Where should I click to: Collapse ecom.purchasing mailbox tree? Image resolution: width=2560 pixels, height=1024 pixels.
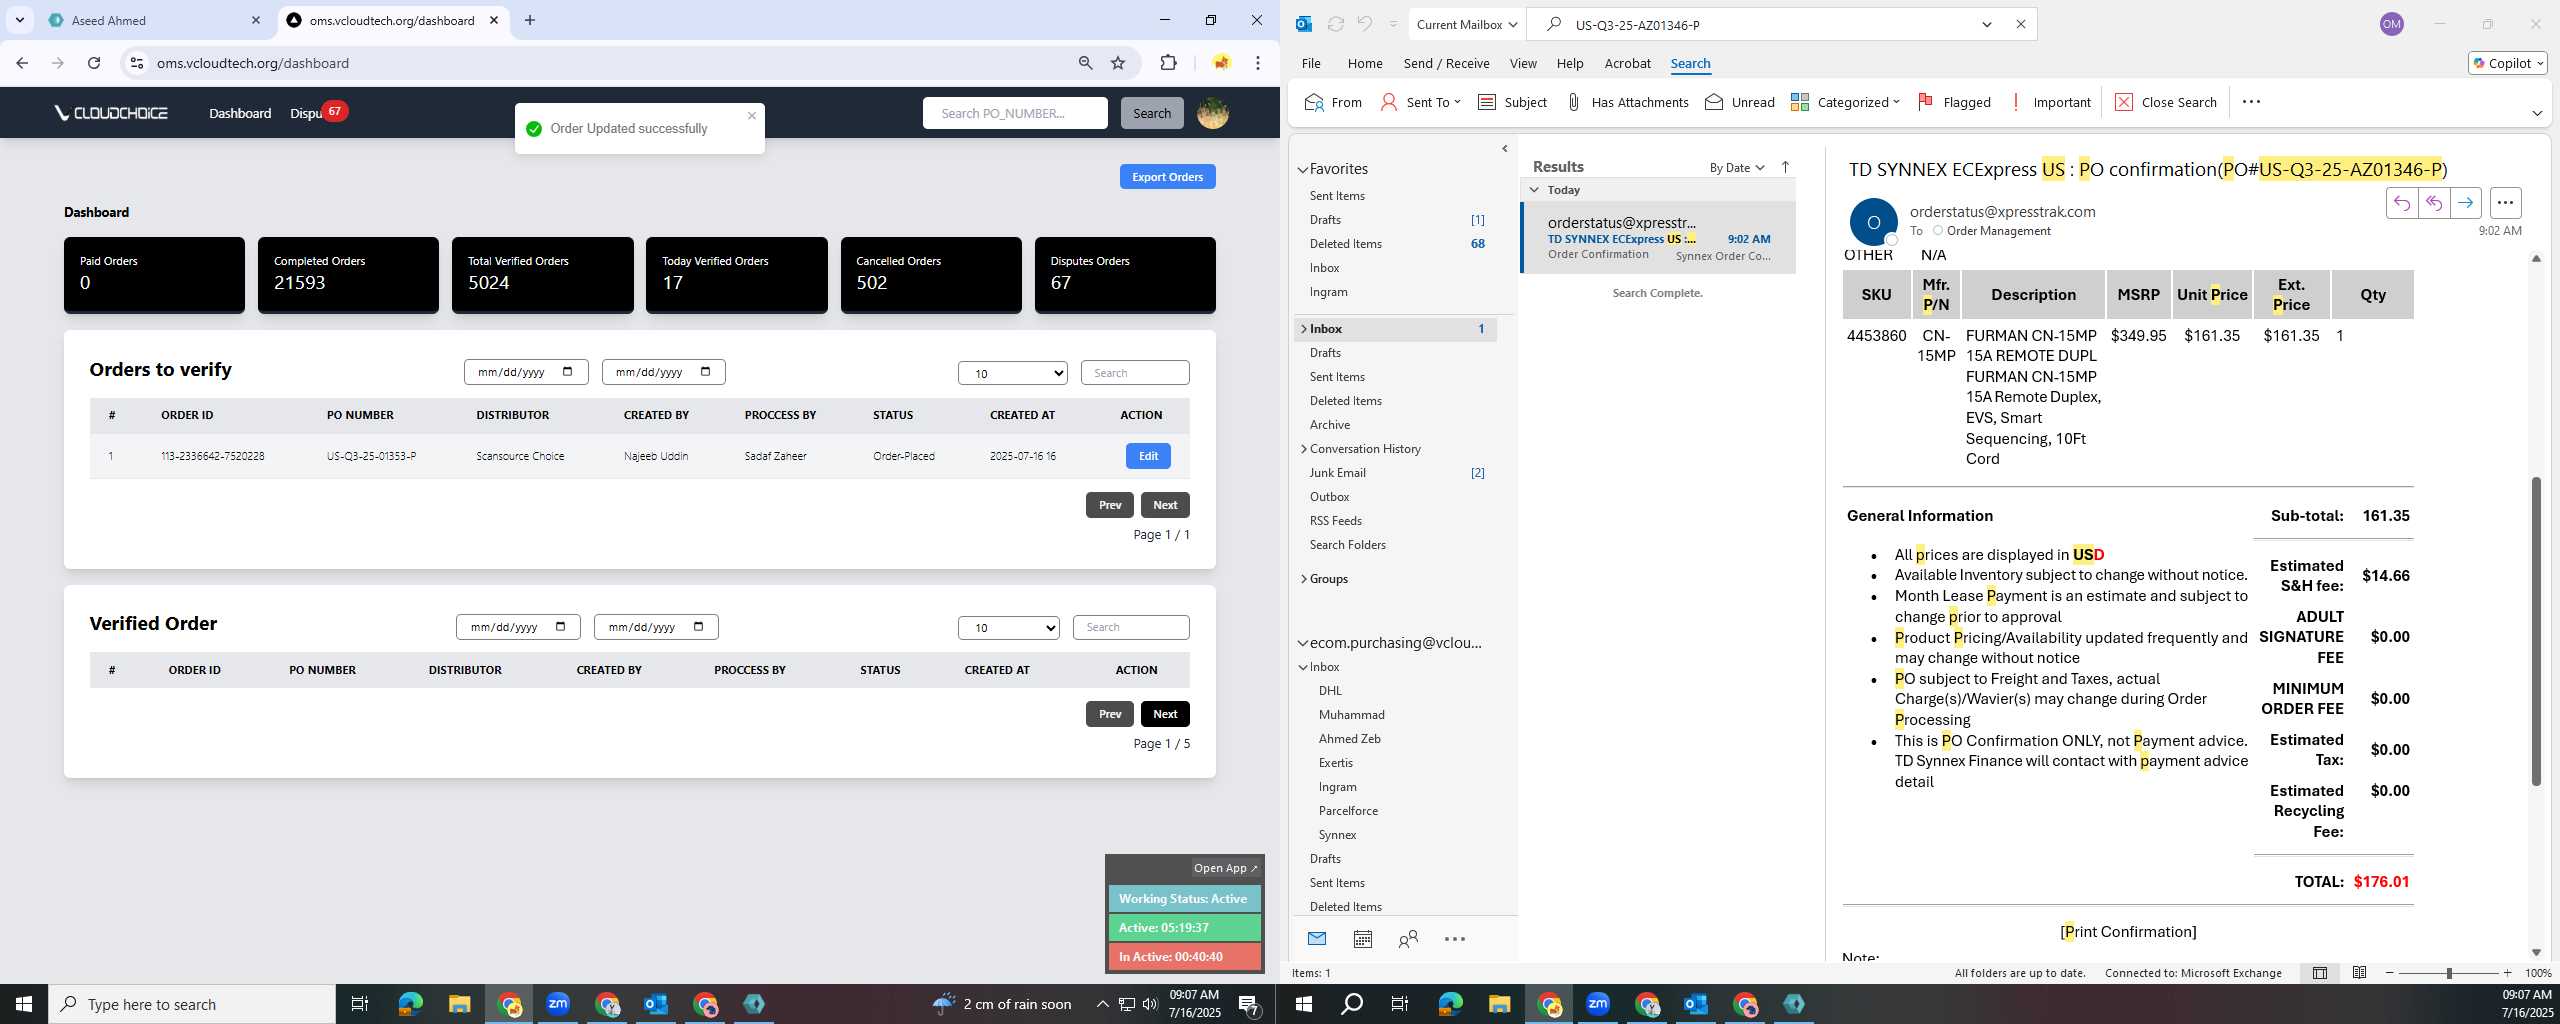point(1303,643)
